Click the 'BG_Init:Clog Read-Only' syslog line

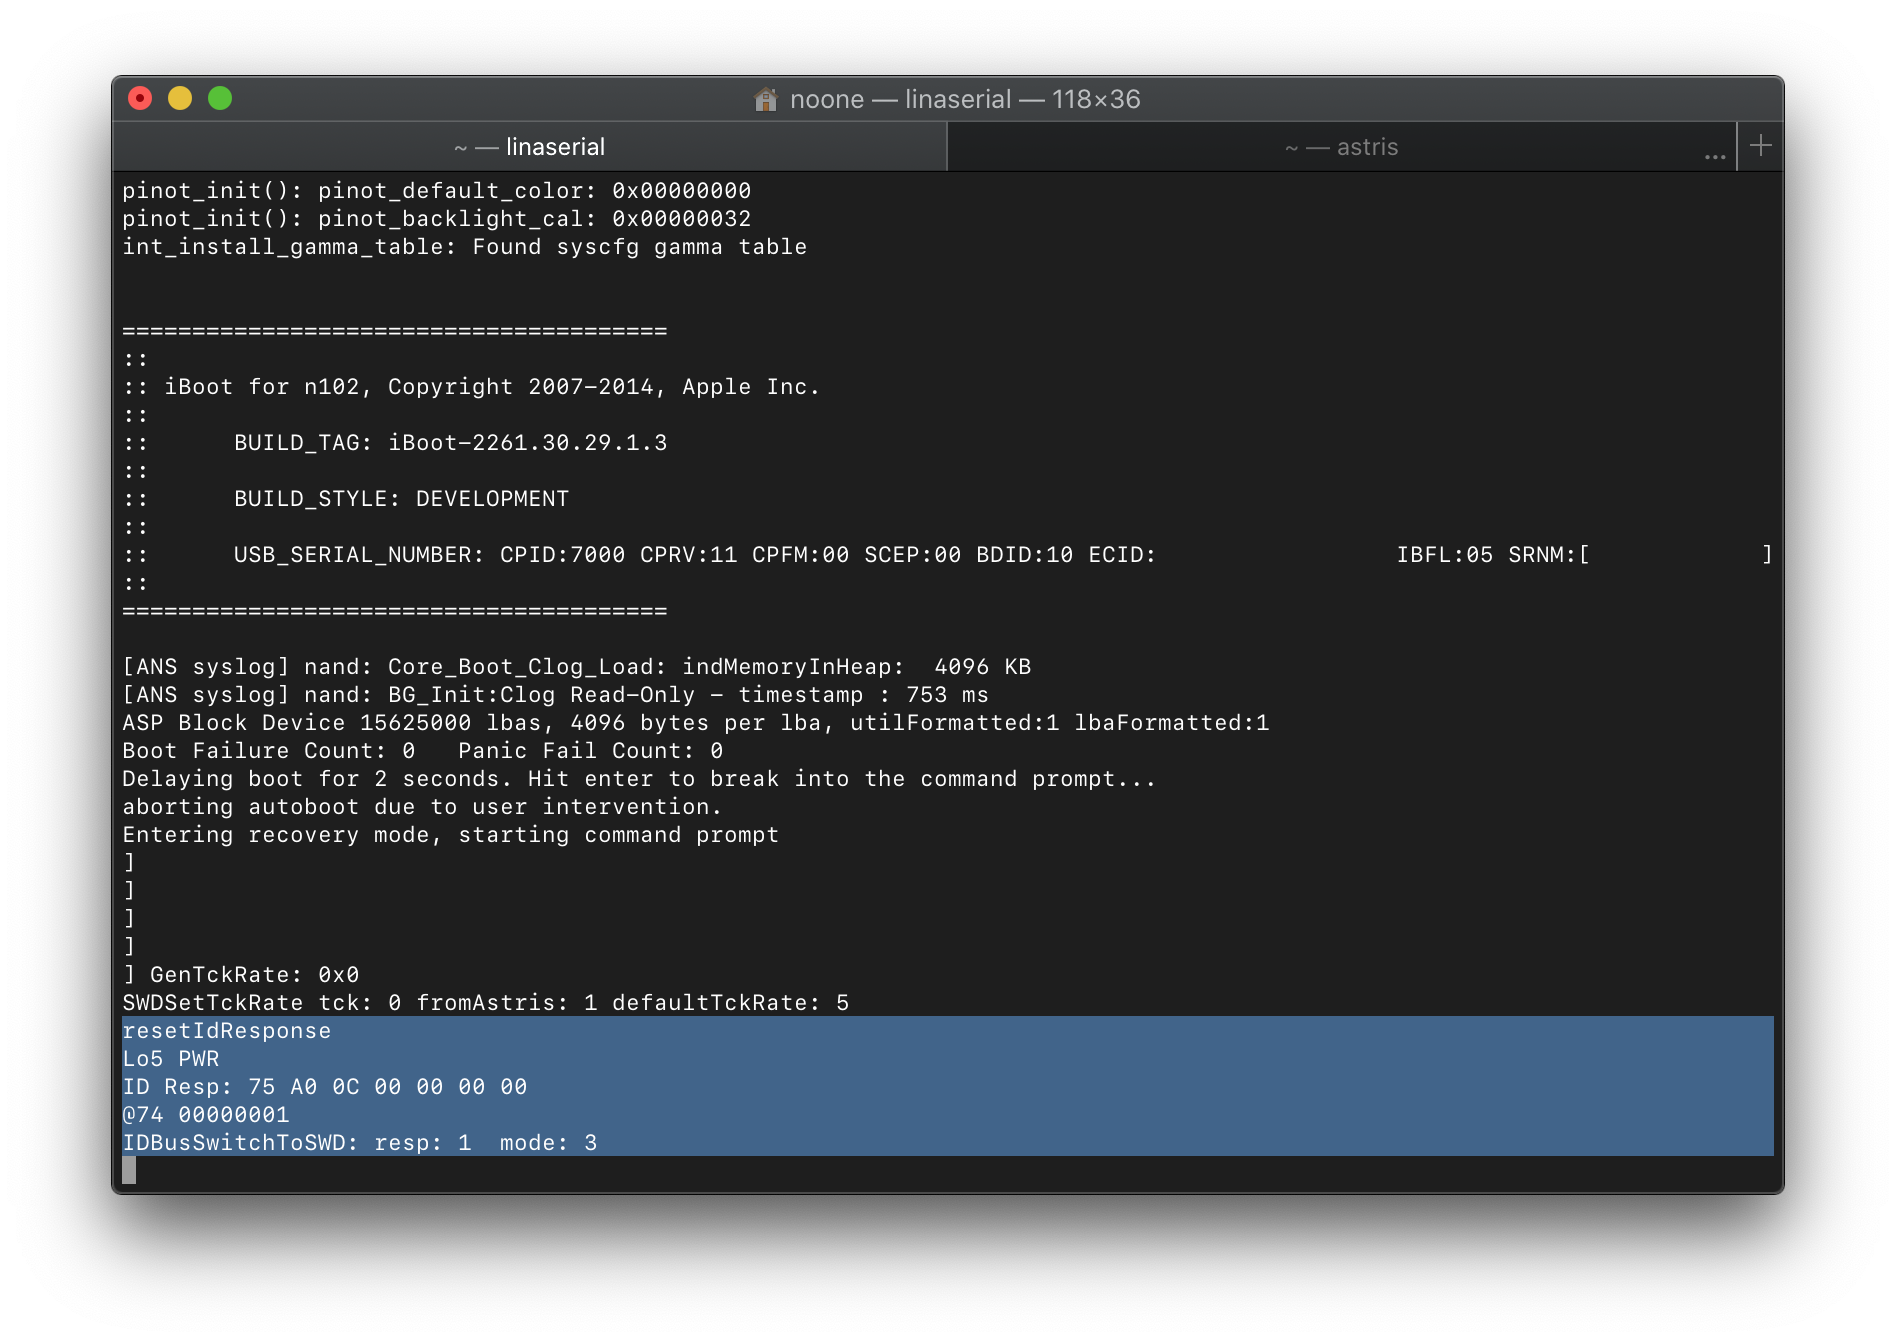click(555, 695)
